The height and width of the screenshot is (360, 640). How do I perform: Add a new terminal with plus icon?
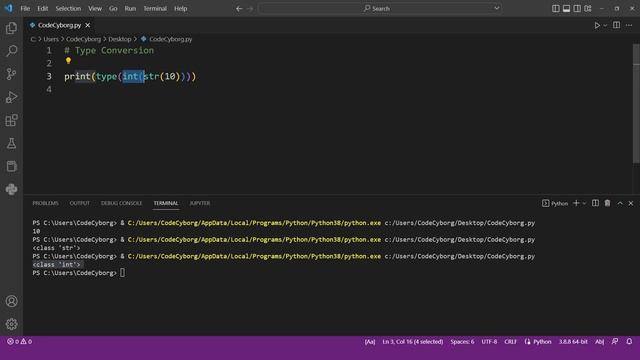[576, 203]
